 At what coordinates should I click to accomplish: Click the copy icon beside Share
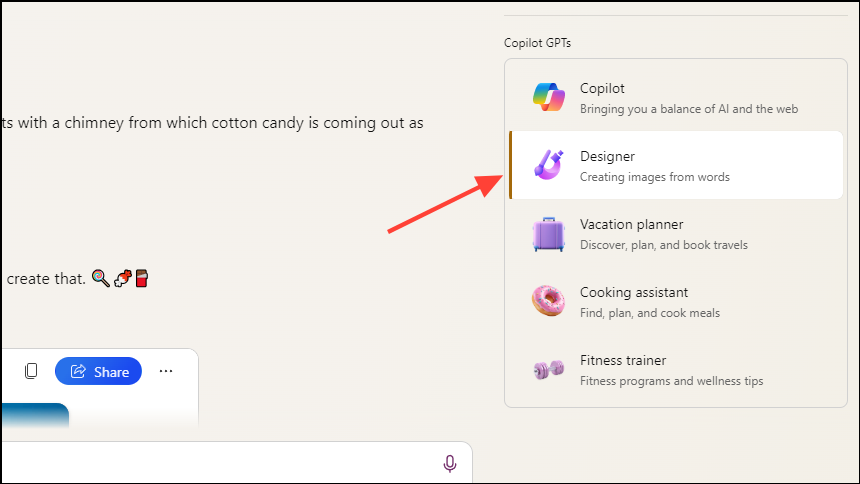[31, 372]
